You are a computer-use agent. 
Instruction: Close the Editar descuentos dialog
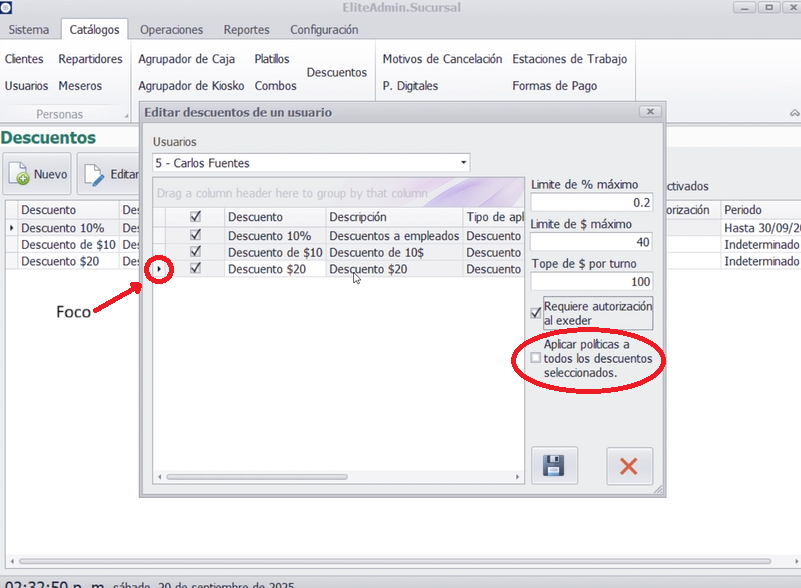650,112
